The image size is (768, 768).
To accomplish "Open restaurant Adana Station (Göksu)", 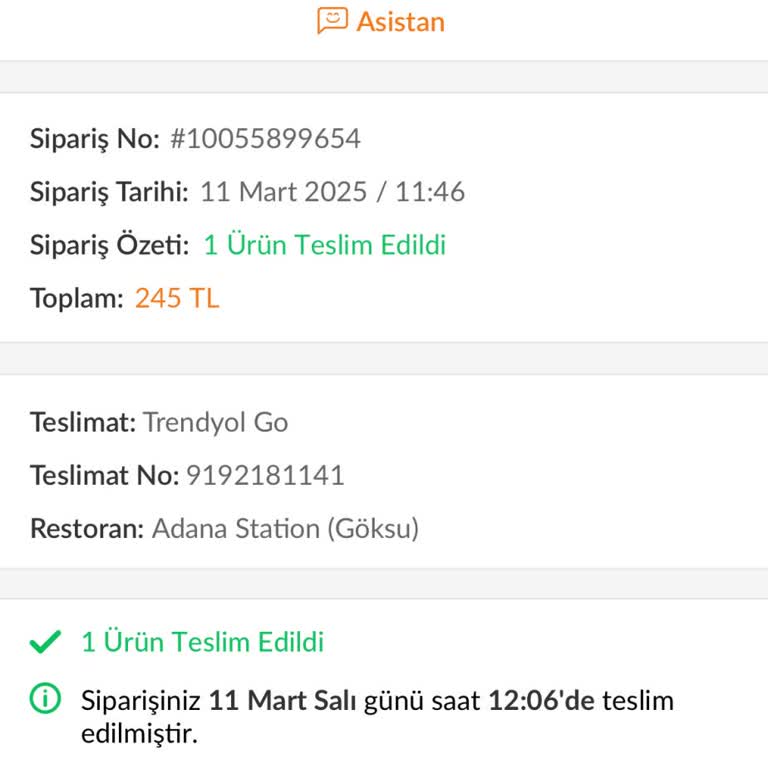I will [x=285, y=528].
